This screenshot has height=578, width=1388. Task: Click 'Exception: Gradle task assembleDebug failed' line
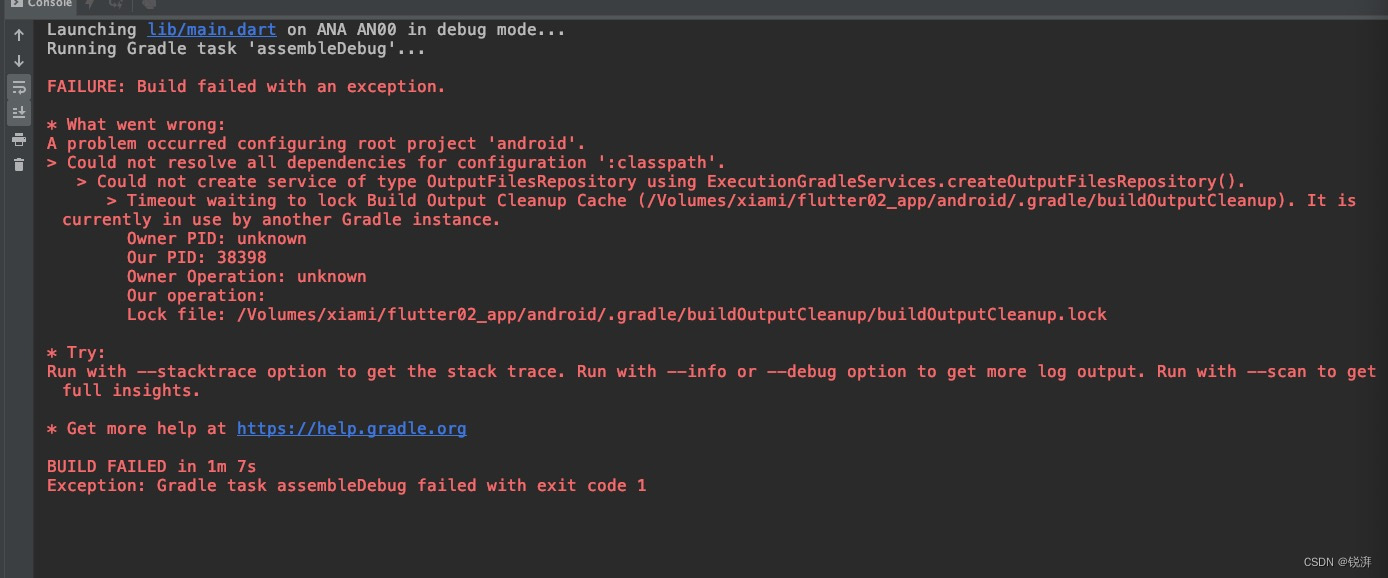(x=346, y=486)
